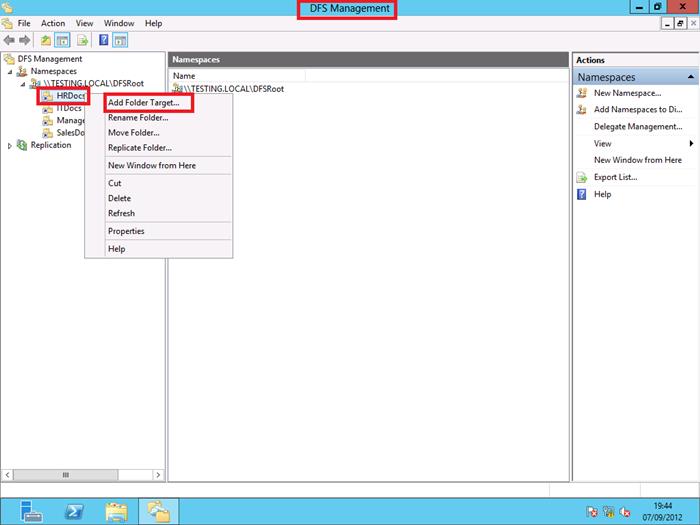Click DFS Management taskbar icon

pyautogui.click(x=158, y=512)
